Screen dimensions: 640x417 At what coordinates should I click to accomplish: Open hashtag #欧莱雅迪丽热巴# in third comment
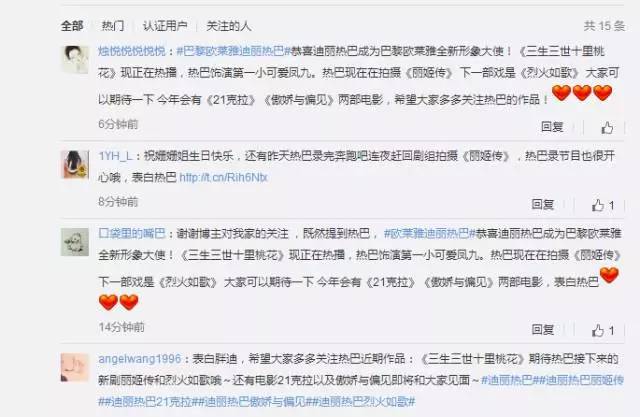[430, 233]
